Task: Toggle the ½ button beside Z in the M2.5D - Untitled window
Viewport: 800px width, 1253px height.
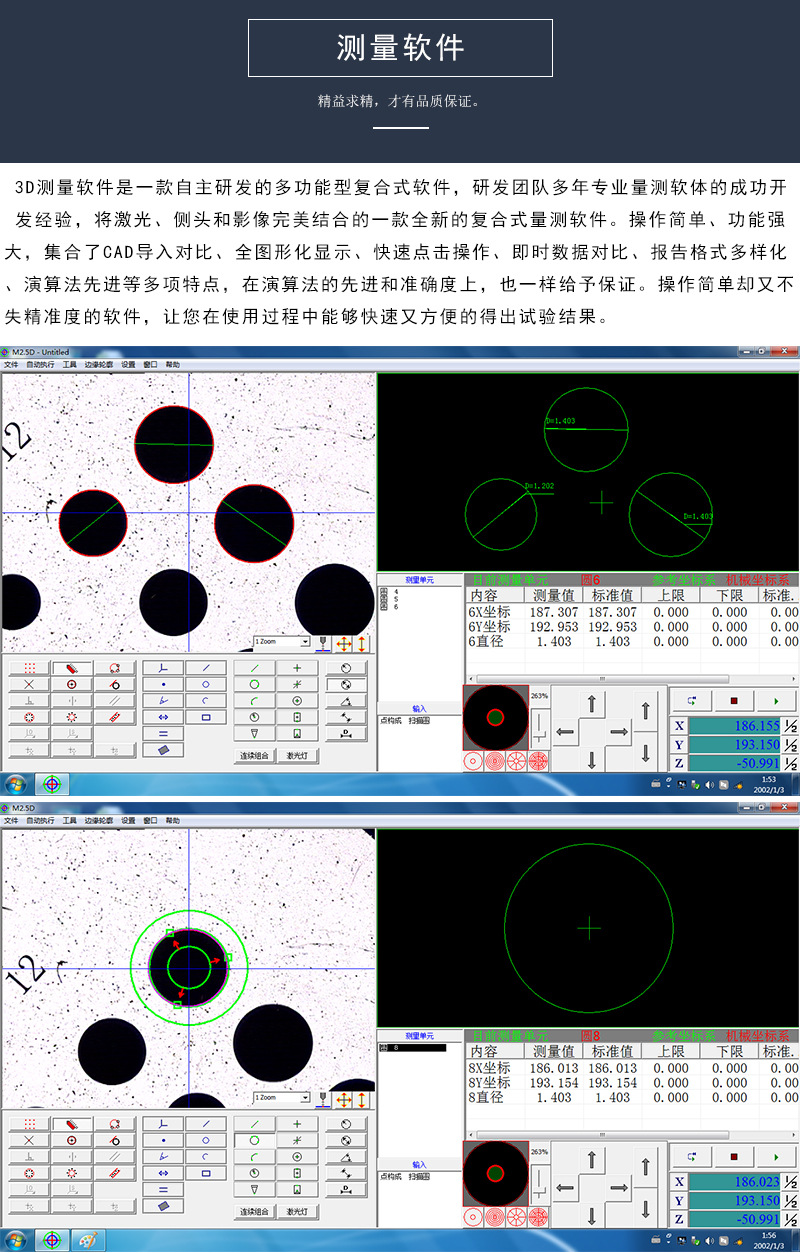Action: [790, 764]
